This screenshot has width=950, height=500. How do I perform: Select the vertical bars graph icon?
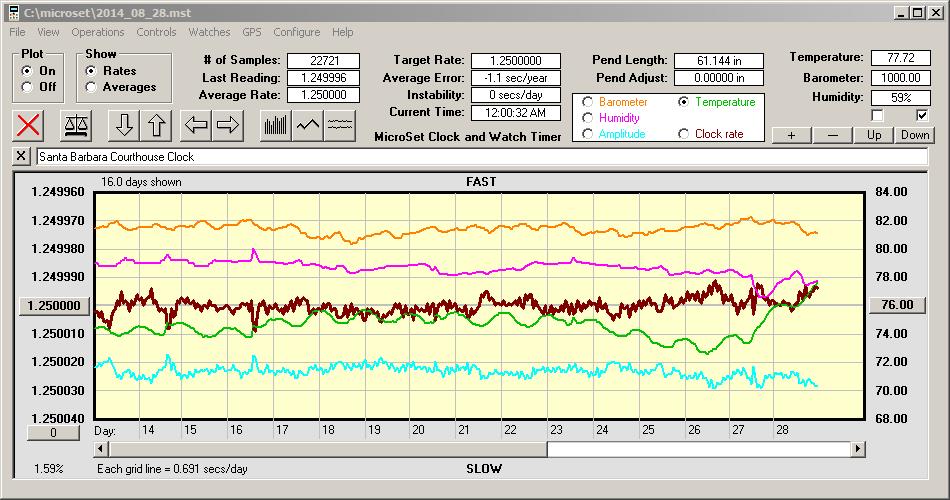click(x=275, y=125)
